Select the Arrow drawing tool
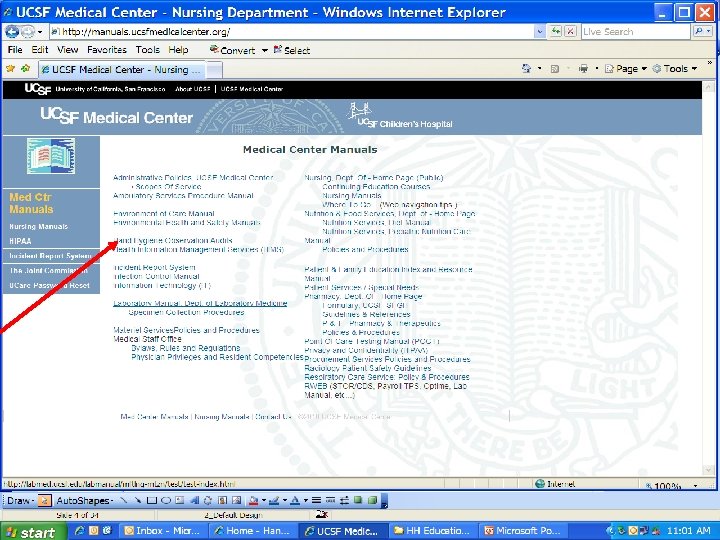Image resolution: width=720 pixels, height=540 pixels. point(137,500)
